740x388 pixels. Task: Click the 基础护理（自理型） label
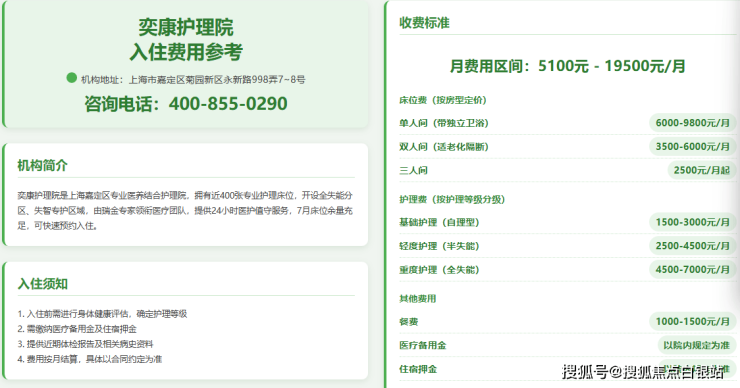439,222
